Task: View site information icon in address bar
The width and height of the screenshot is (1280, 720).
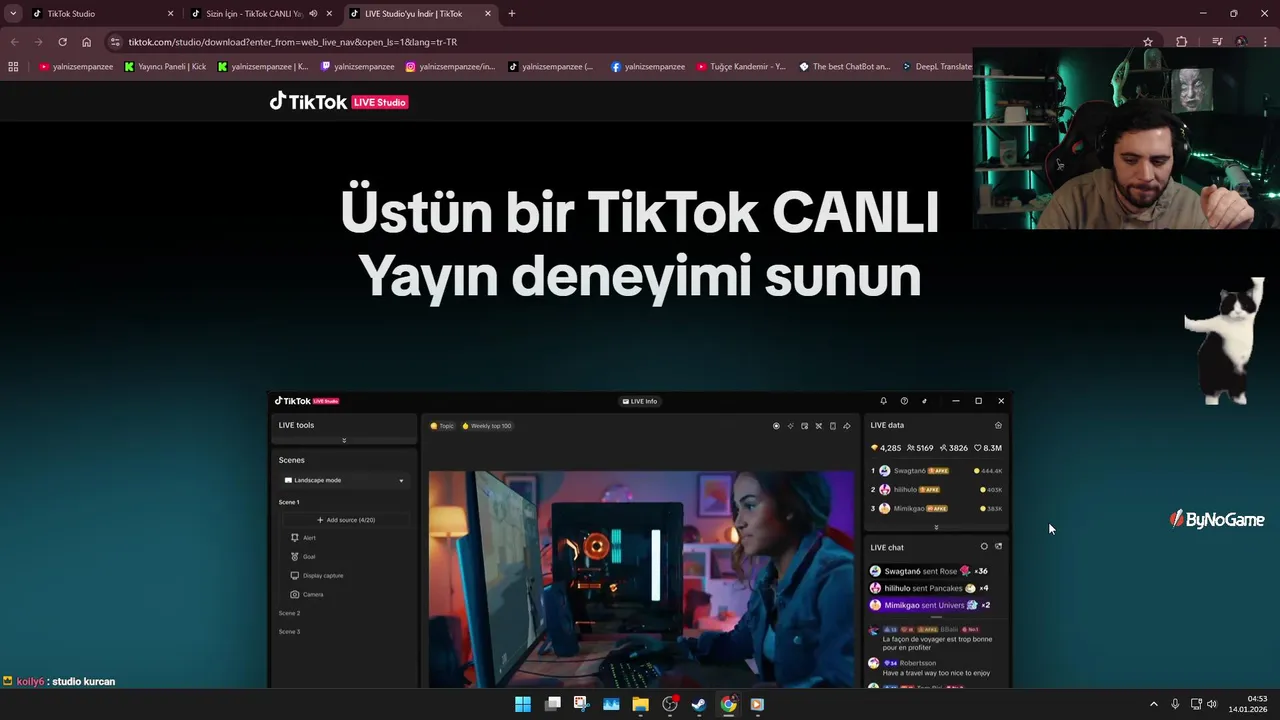Action: pyautogui.click(x=115, y=42)
